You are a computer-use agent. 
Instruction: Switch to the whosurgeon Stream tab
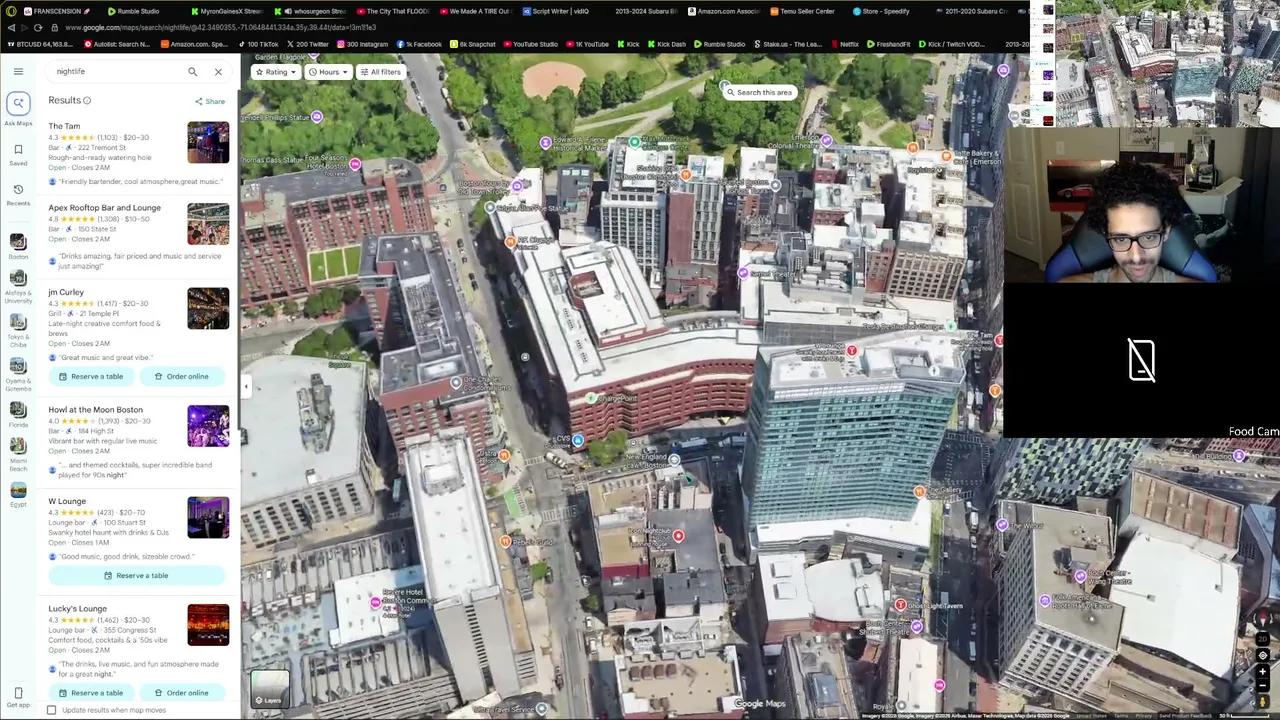(x=312, y=11)
